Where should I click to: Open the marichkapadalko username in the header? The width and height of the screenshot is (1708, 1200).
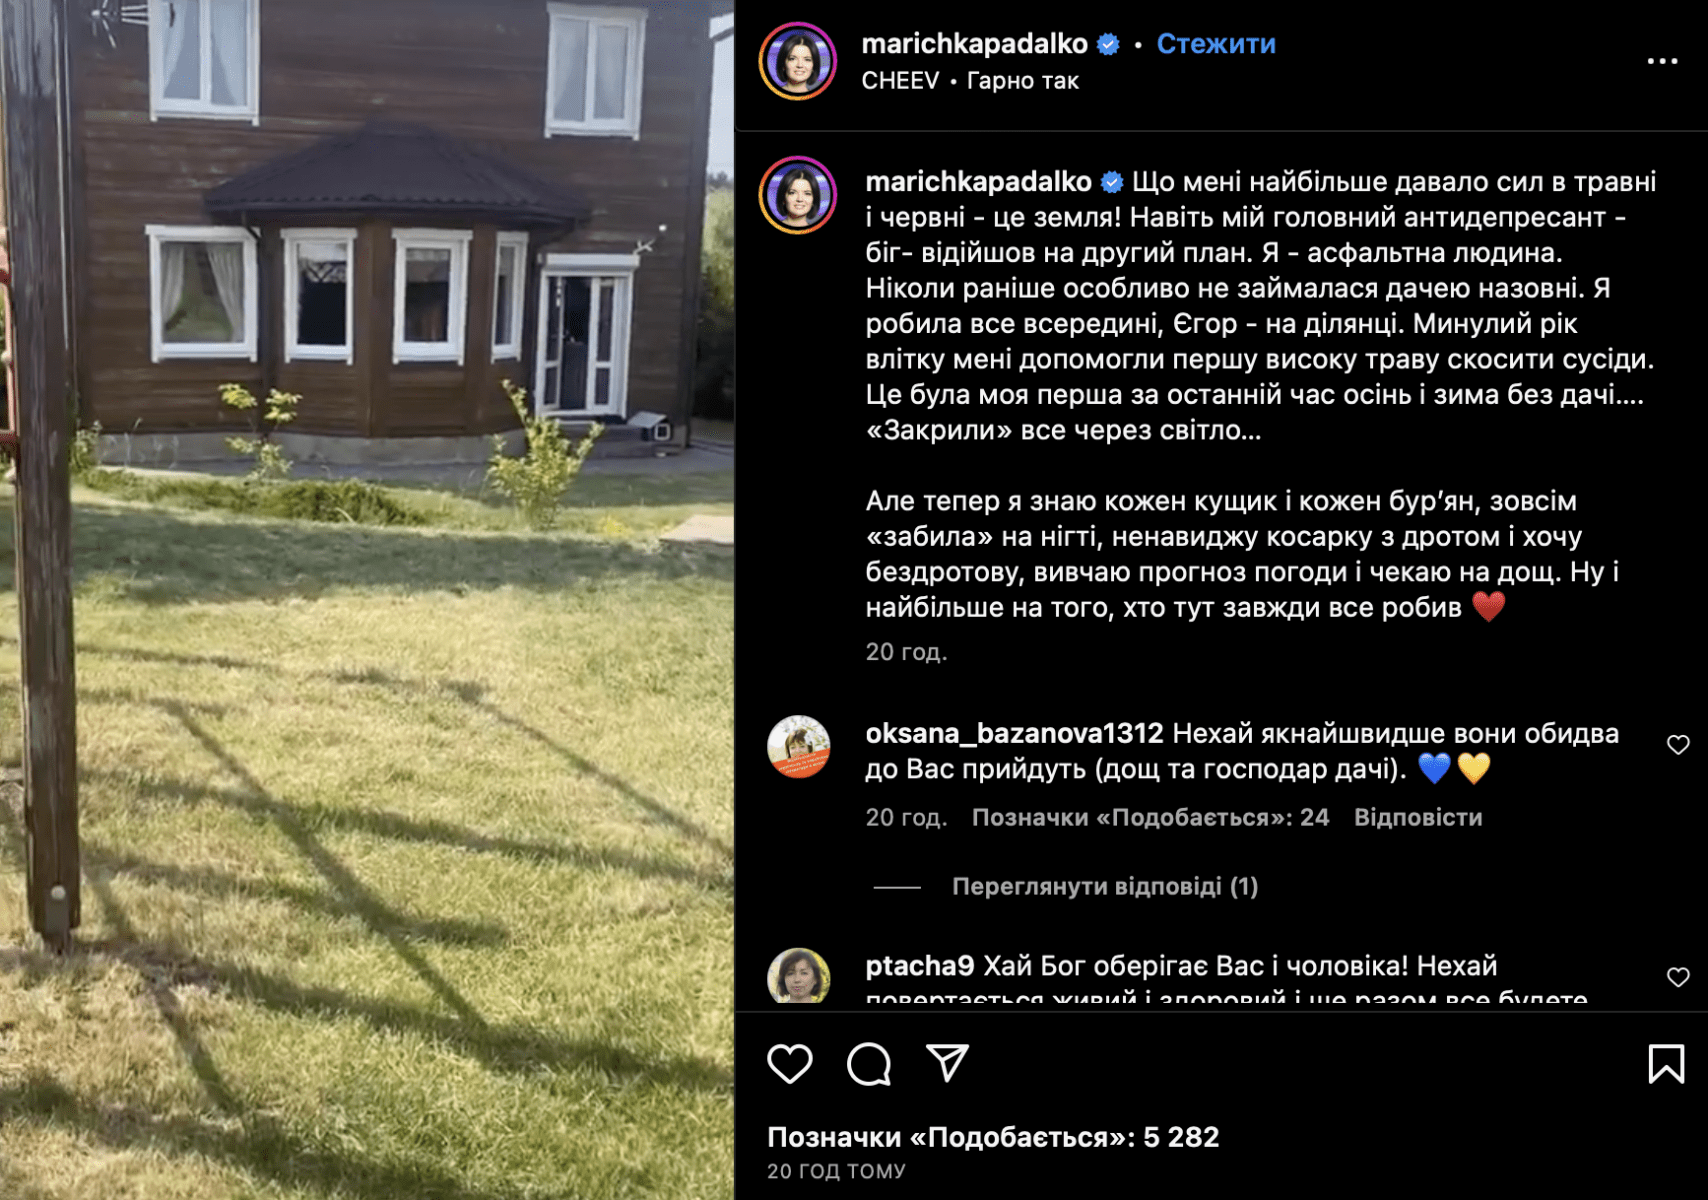point(974,44)
